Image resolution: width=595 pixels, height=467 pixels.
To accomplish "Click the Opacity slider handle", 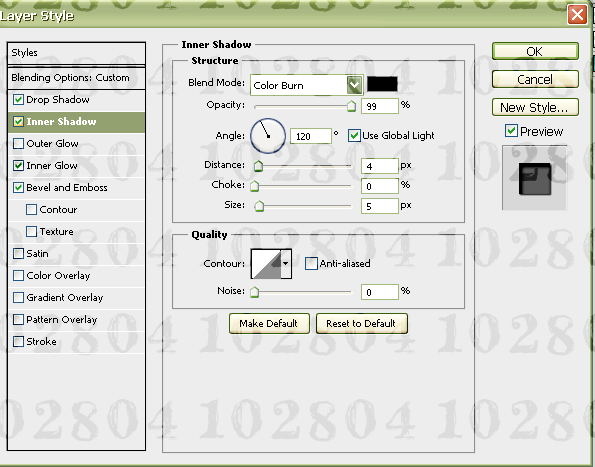I will tap(352, 106).
